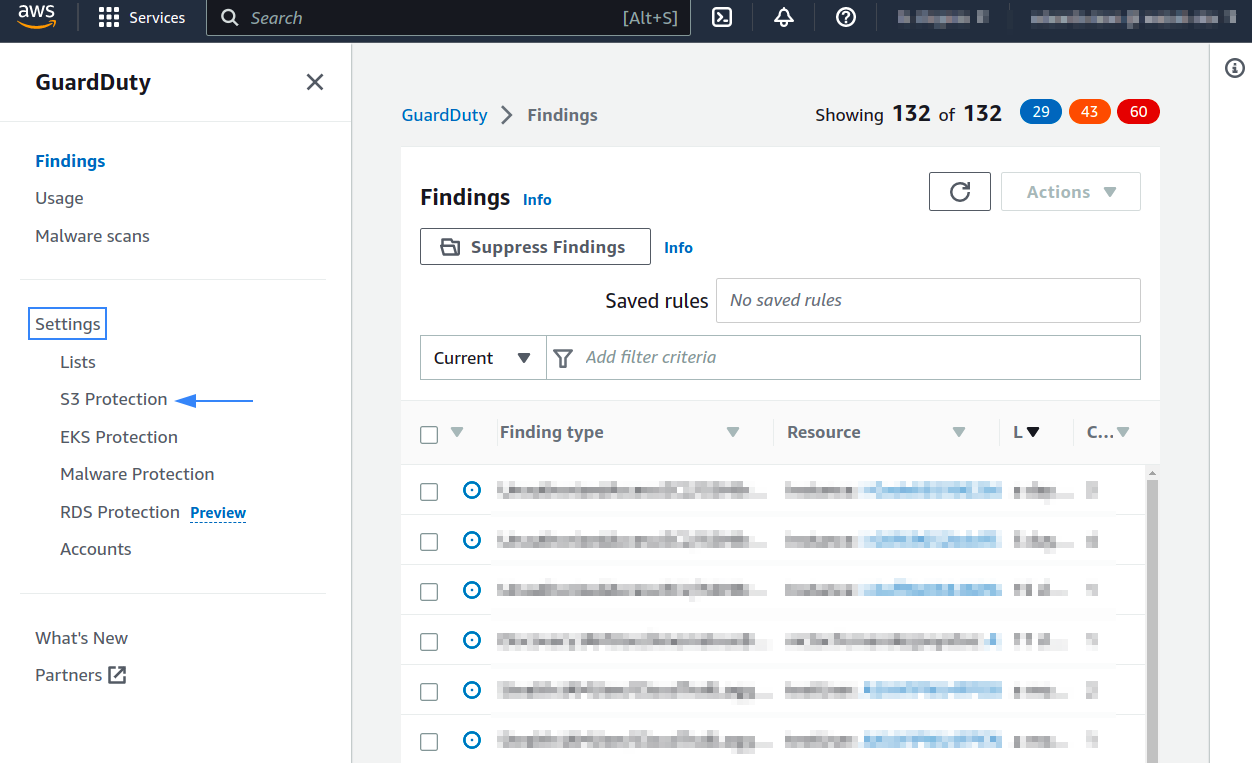Click the magnifier icon in search bar
The height and width of the screenshot is (763, 1252).
click(230, 18)
